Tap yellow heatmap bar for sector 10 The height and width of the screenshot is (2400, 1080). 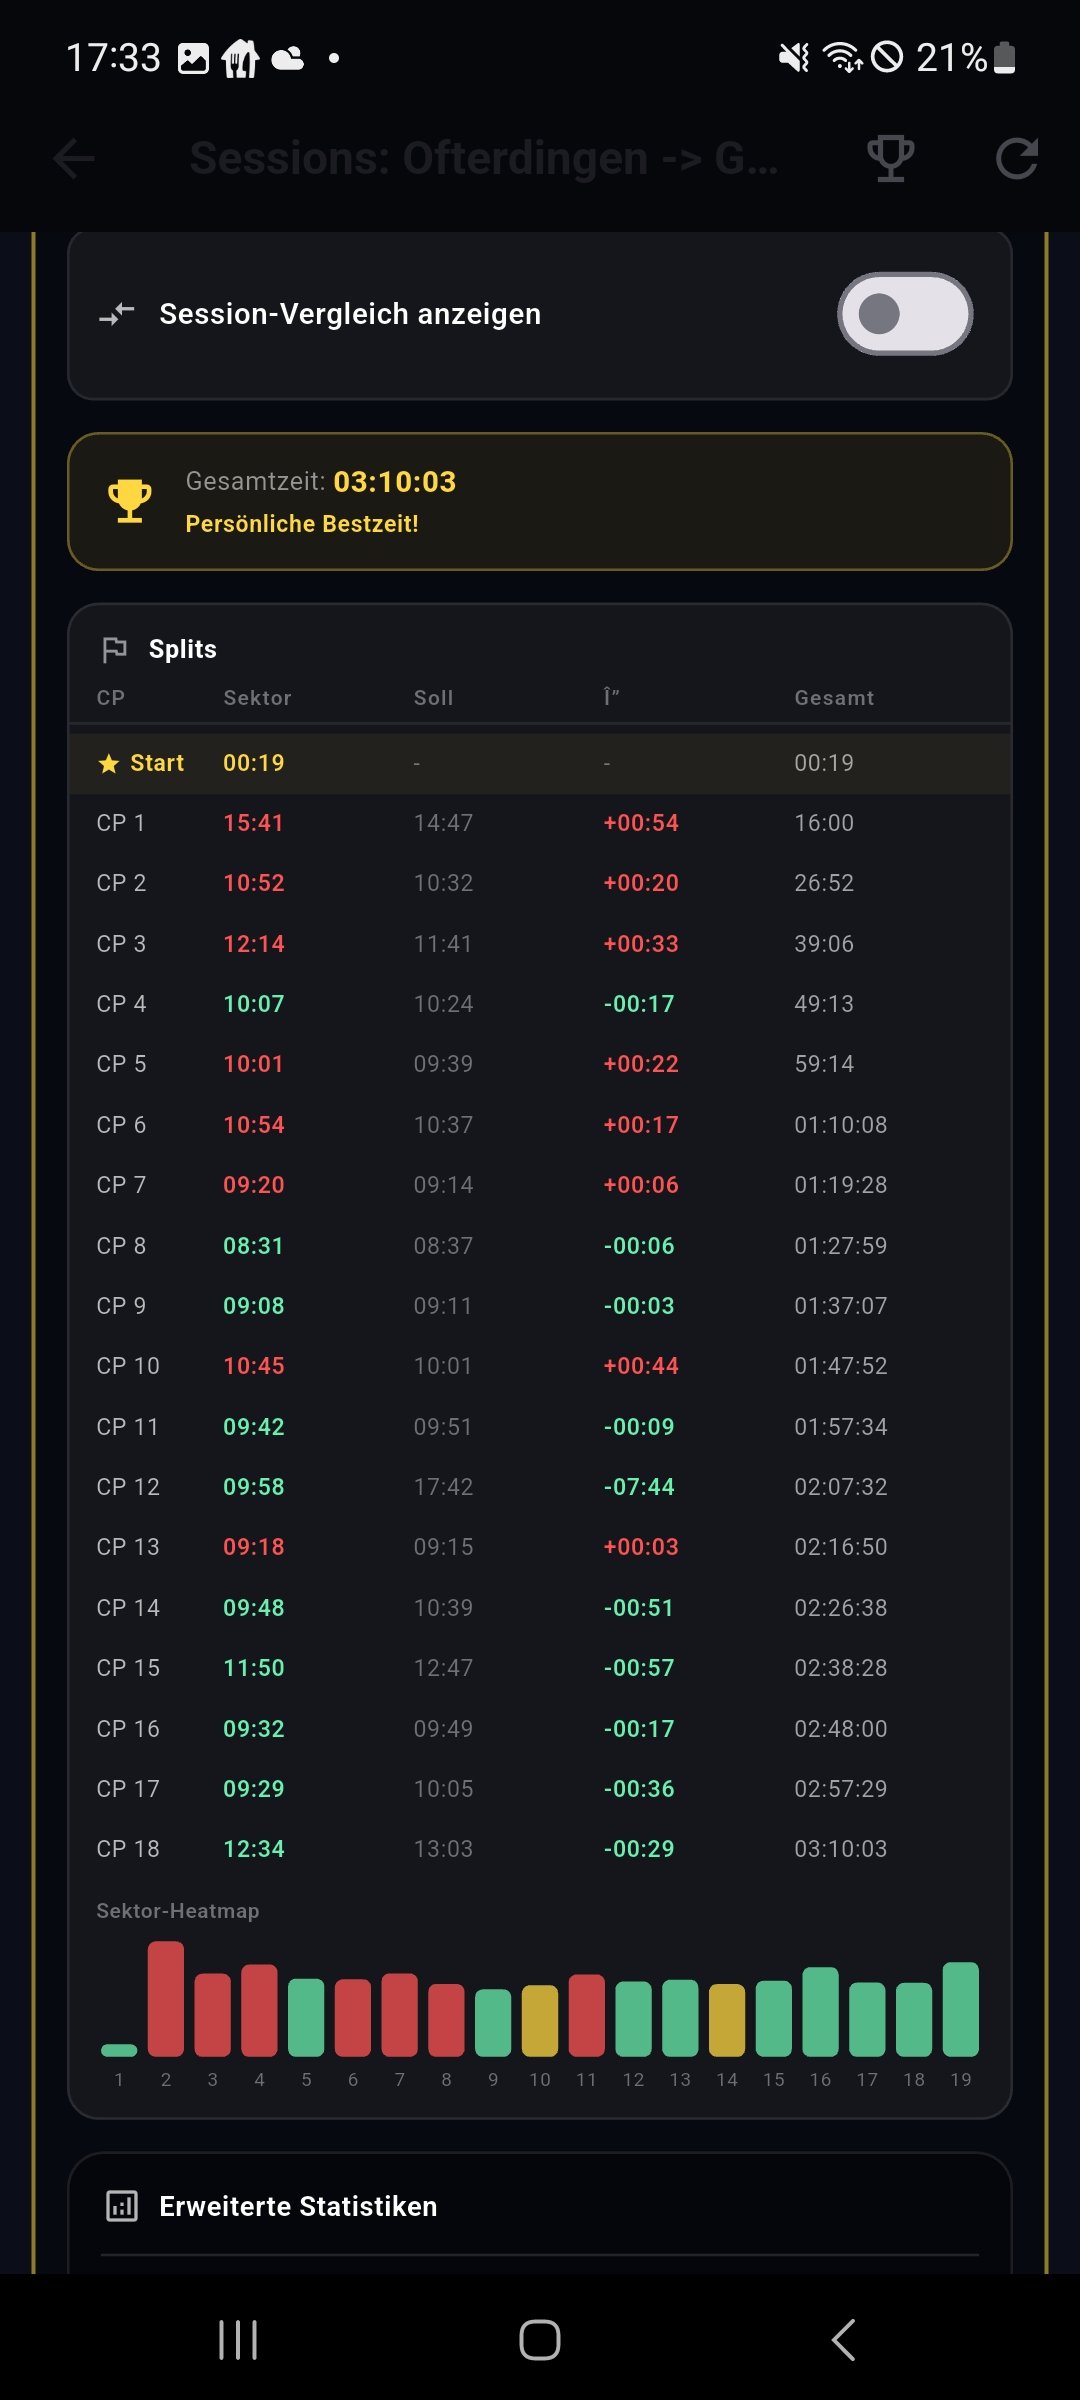coord(540,2020)
